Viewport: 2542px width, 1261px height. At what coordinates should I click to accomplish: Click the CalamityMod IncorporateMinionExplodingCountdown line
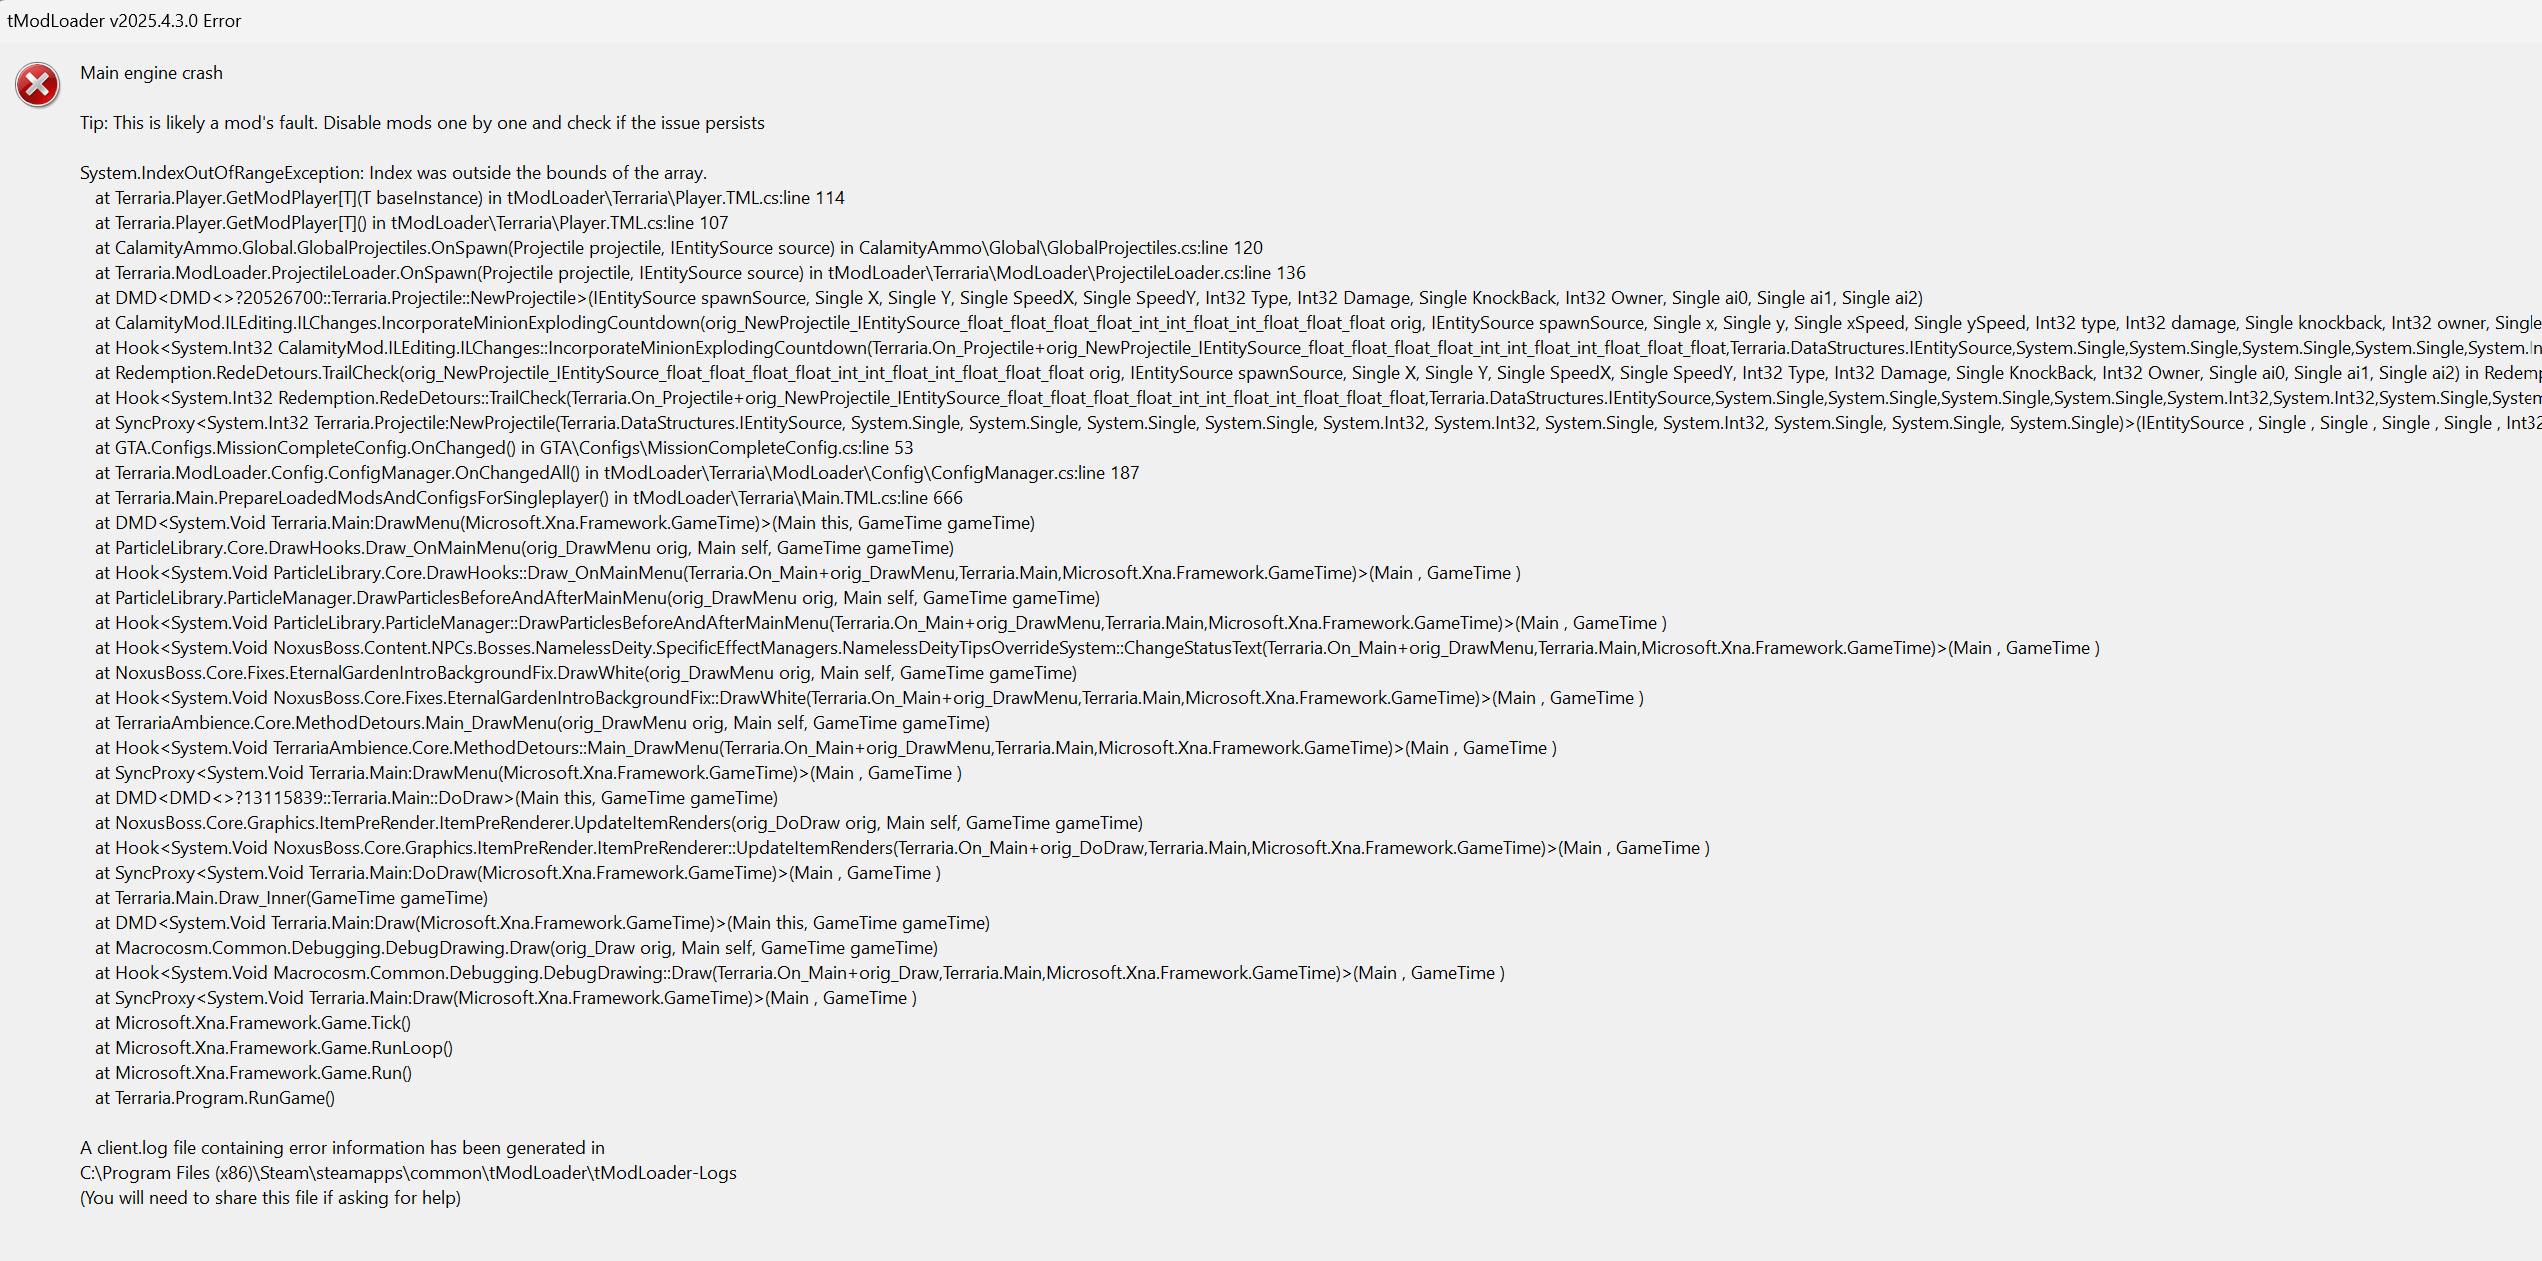click(x=1318, y=323)
